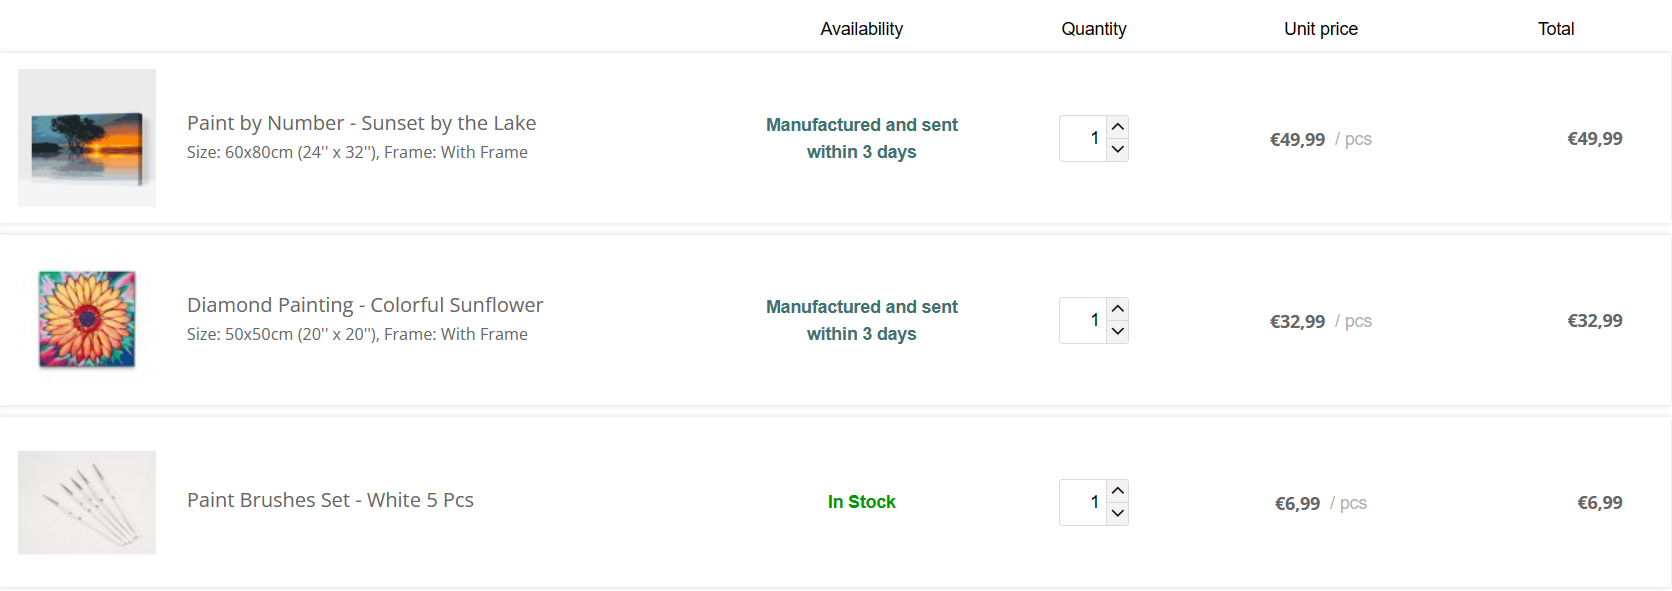Open Sunset by the Lake product thumbnail
1672x591 pixels.
87,138
